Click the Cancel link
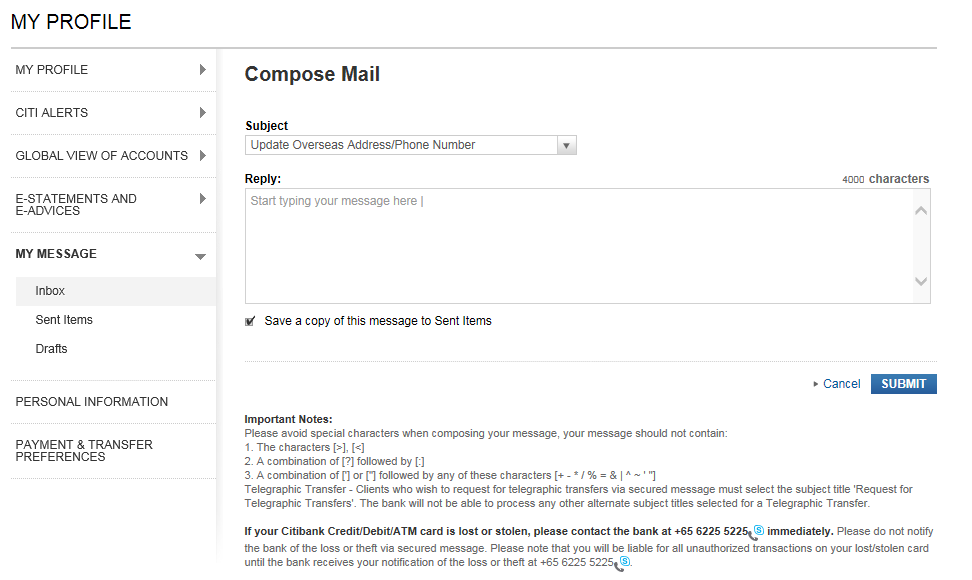The width and height of the screenshot is (972, 580). tap(841, 384)
